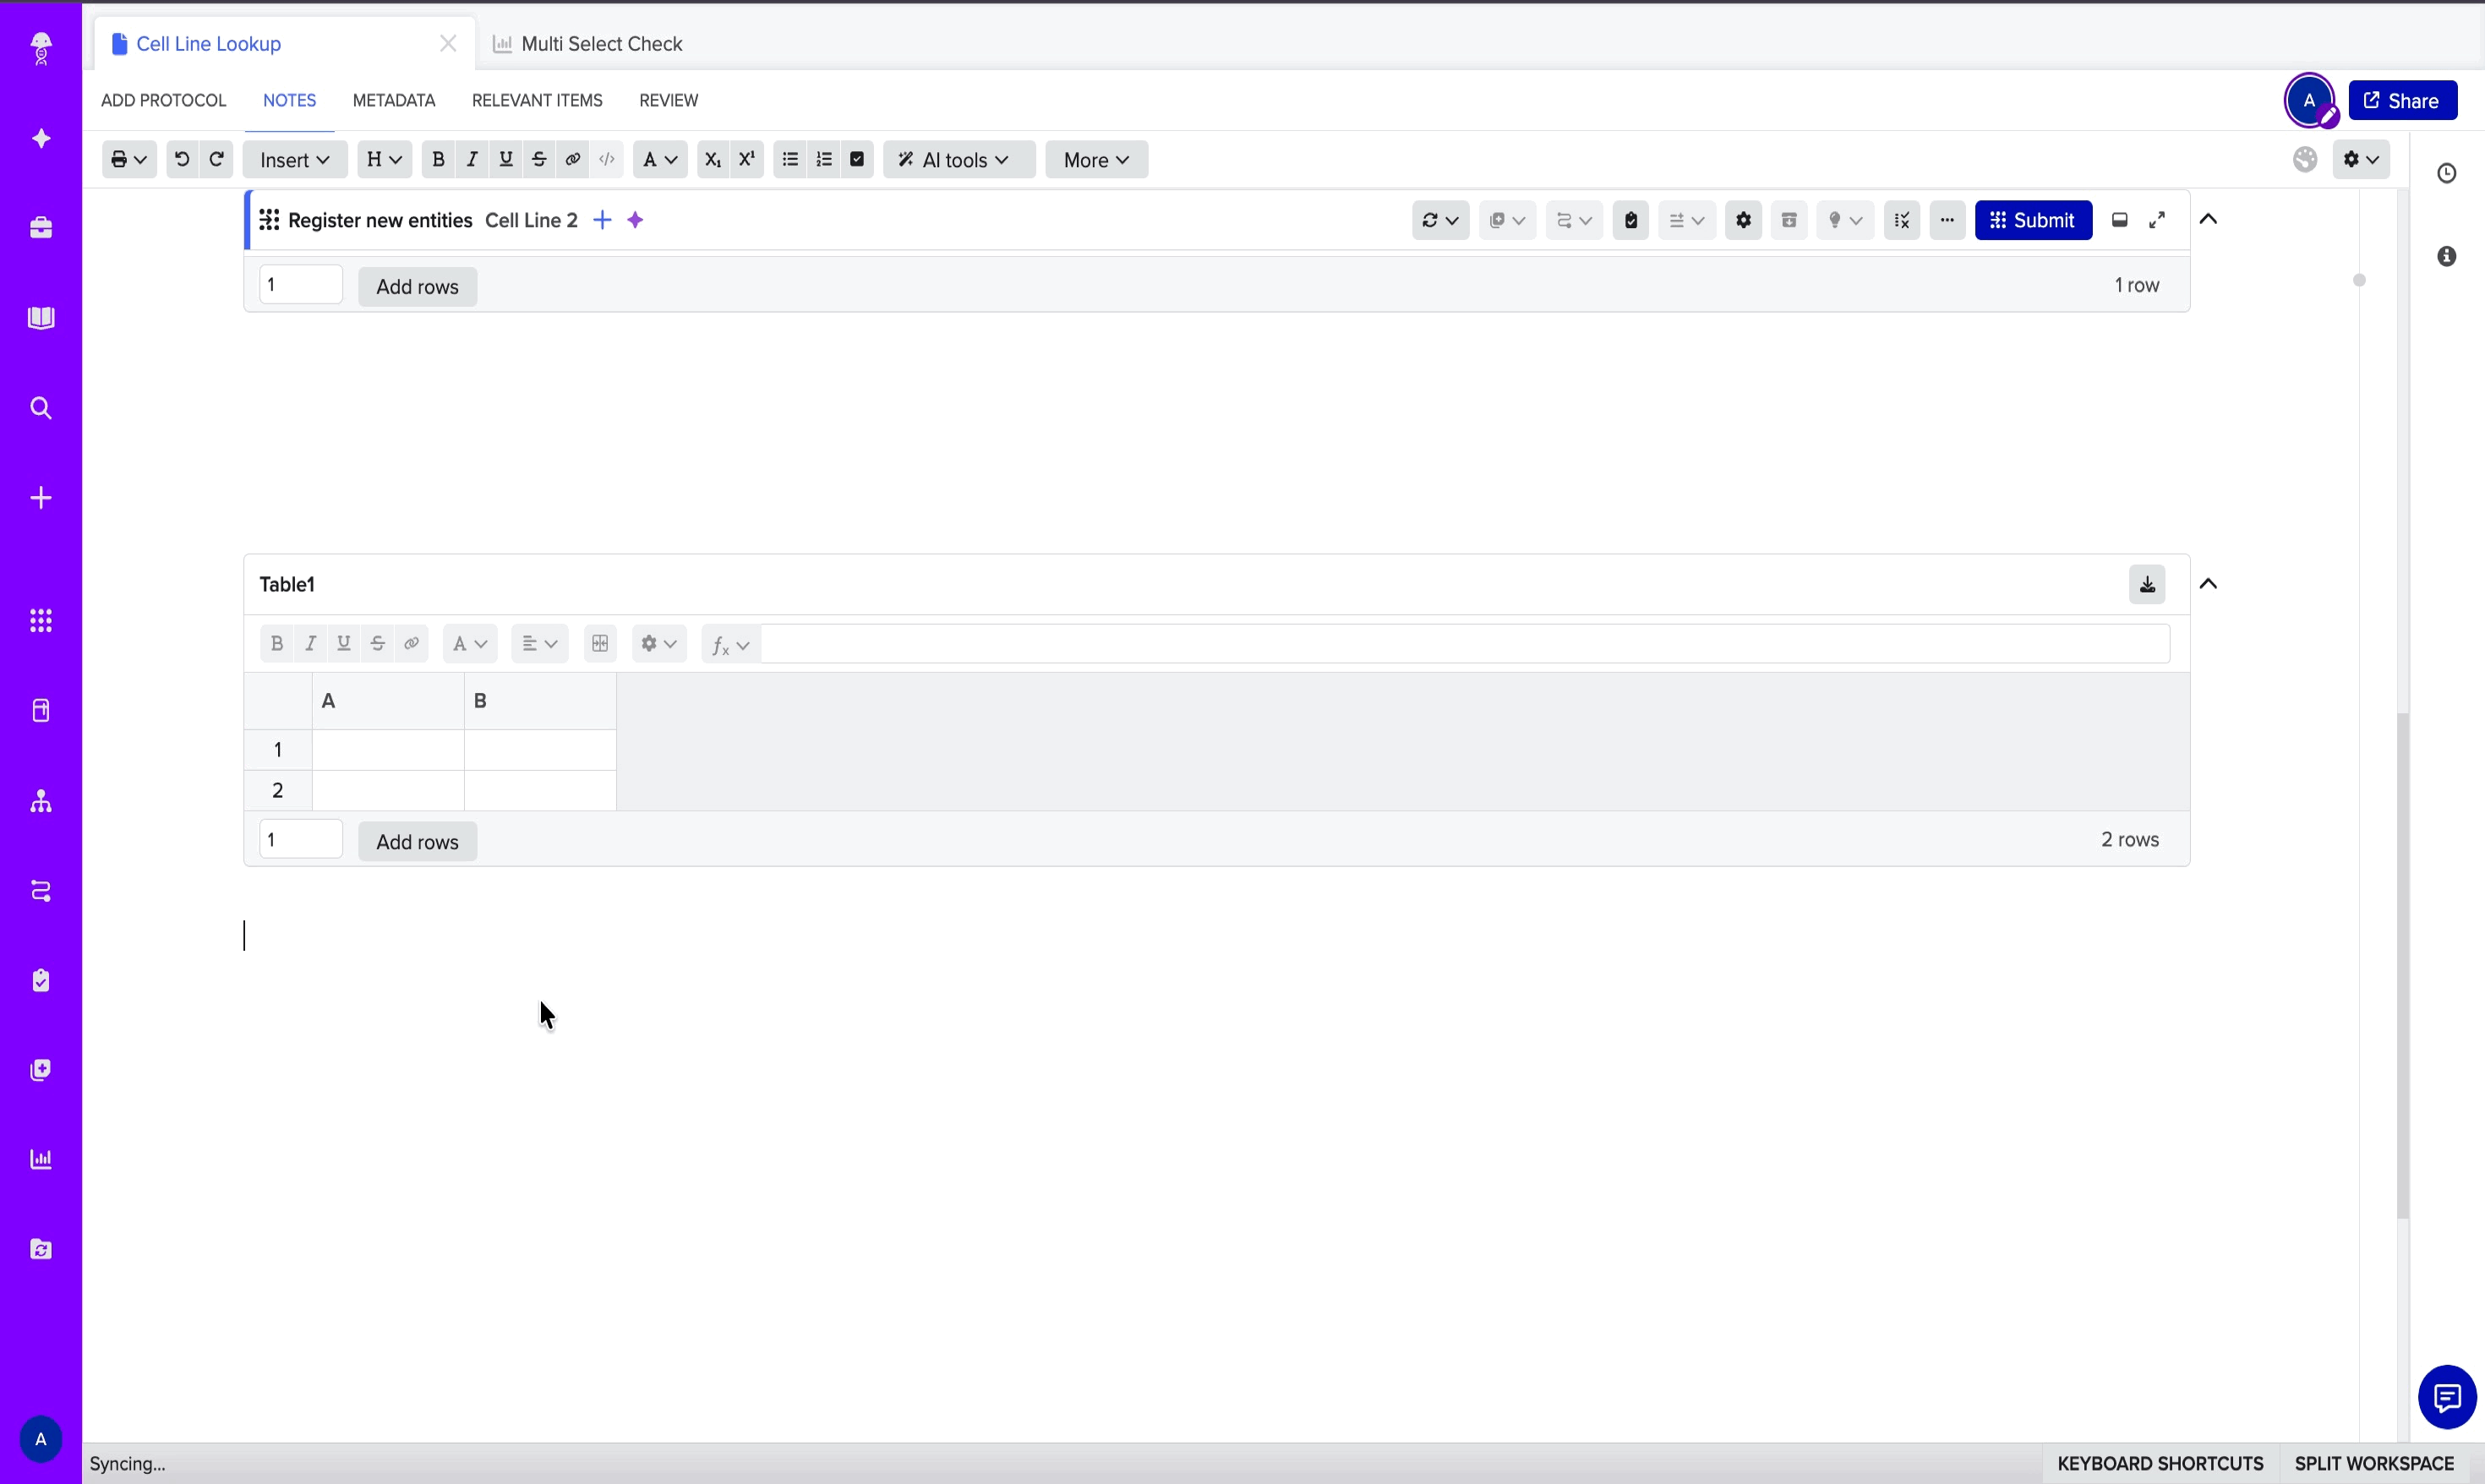Open the Insert dropdown
The image size is (2485, 1484).
(293, 159)
